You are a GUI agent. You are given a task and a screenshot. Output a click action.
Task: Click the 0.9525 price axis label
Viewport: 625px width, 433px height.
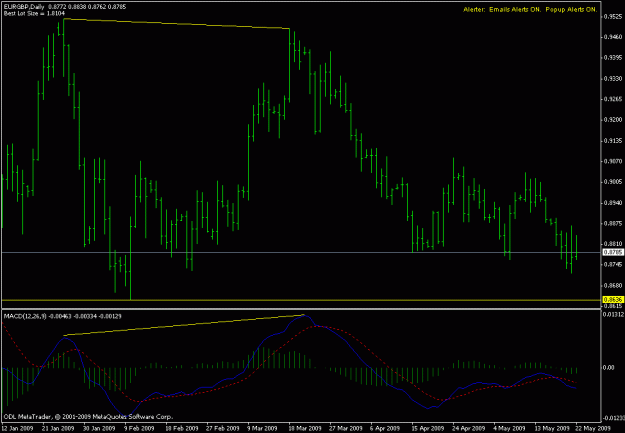coord(613,17)
